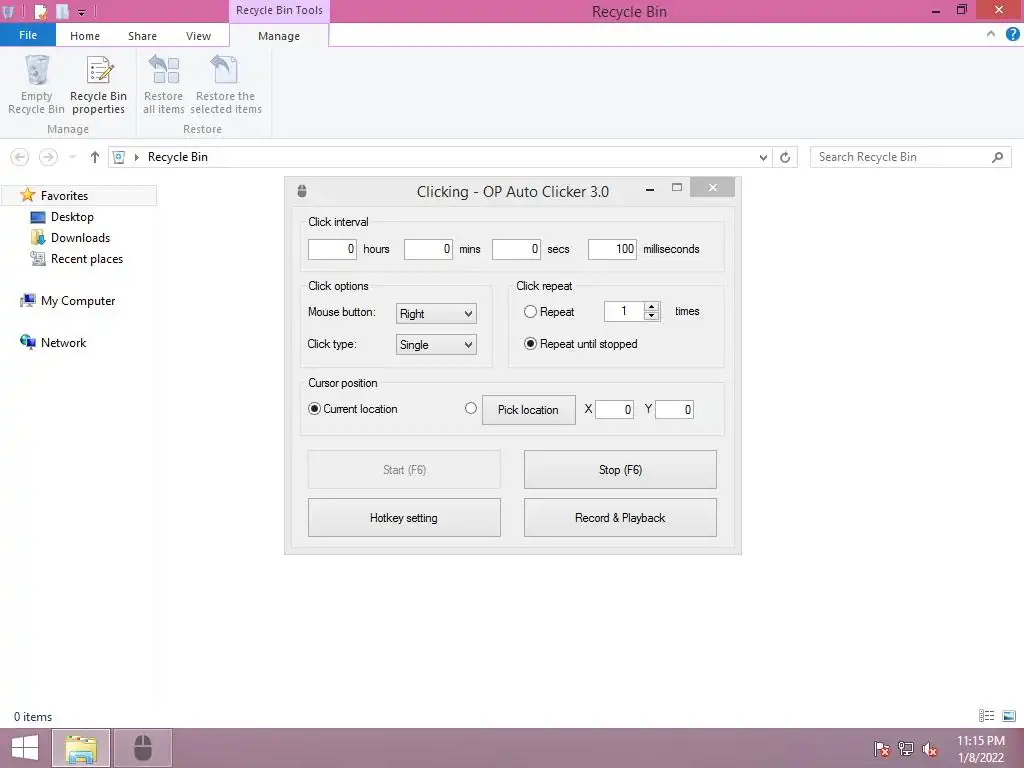Click Restore the selected items icon
This screenshot has width=1024, height=768.
(225, 71)
